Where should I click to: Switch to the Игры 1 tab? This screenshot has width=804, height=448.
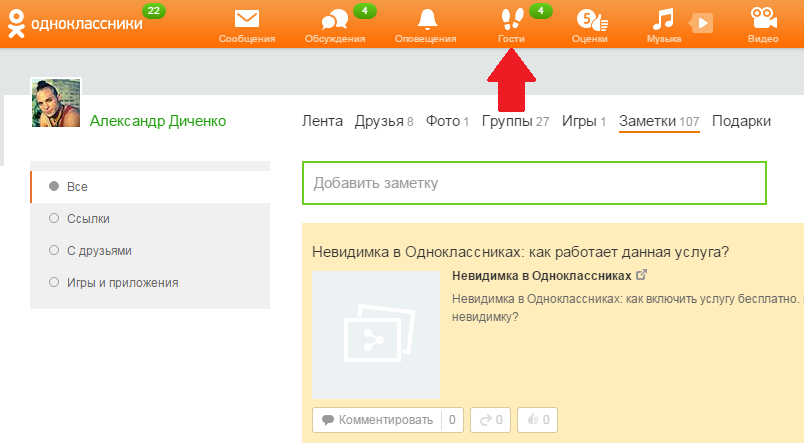[x=584, y=121]
